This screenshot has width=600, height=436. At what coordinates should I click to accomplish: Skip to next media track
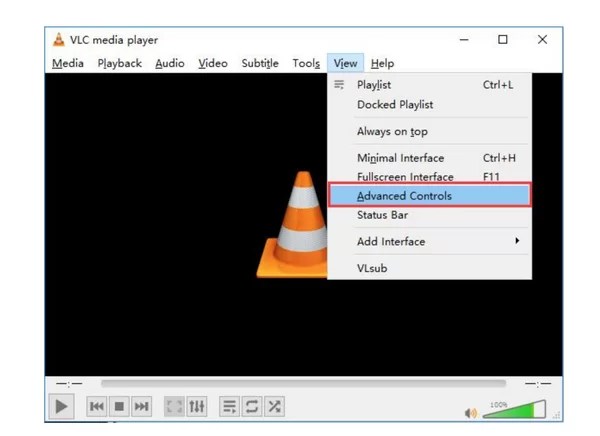(x=142, y=406)
